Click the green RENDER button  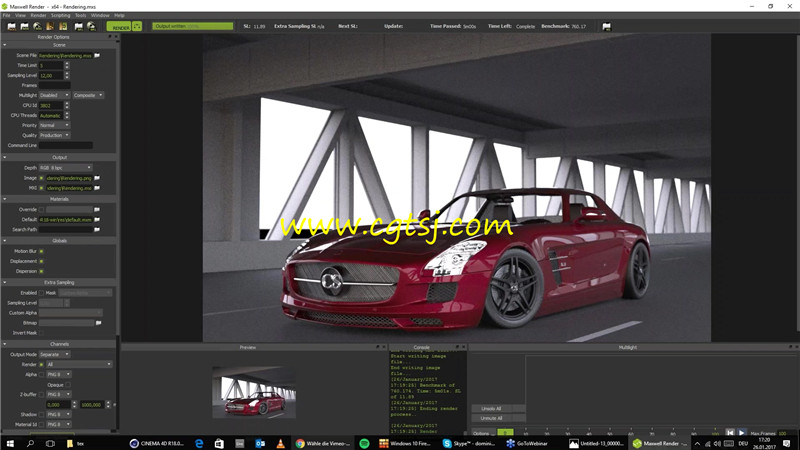(x=119, y=27)
